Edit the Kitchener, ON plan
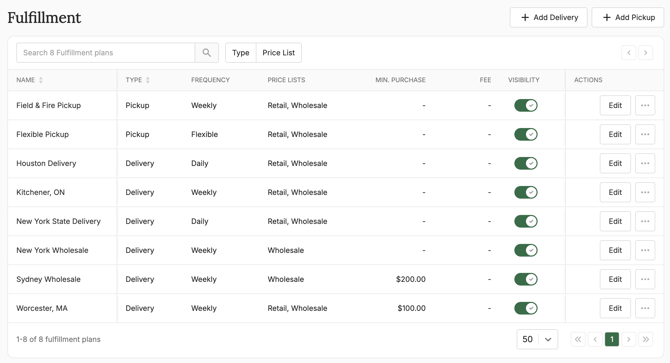The image size is (670, 363). pyautogui.click(x=615, y=193)
